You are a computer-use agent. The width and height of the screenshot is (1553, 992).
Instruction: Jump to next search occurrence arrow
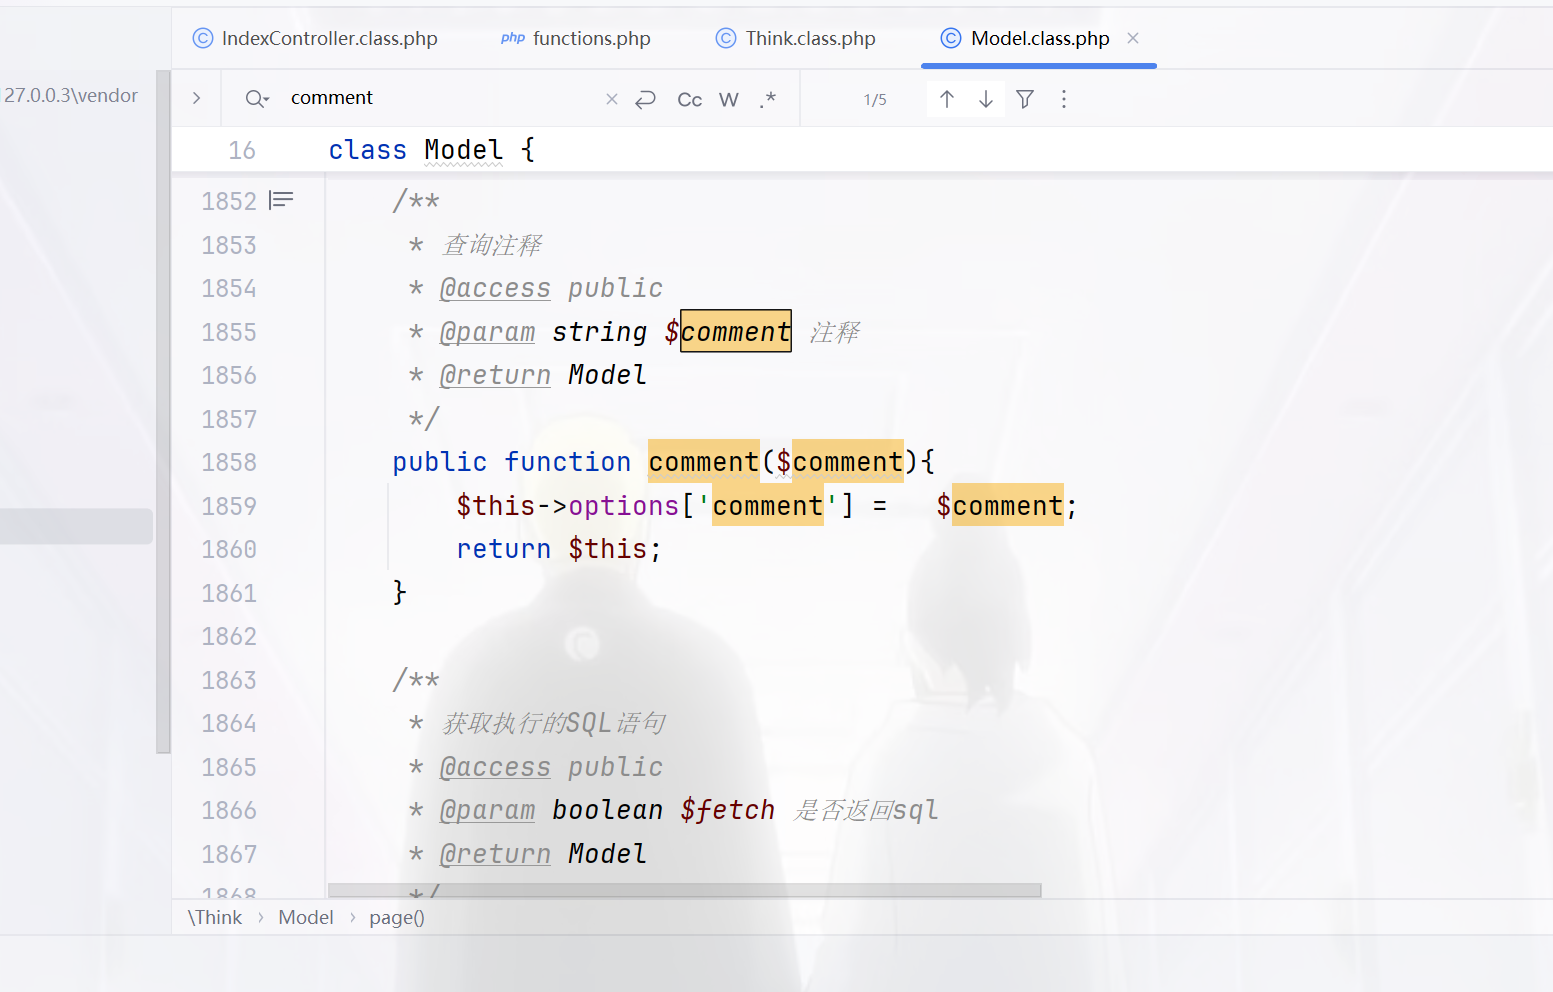pos(986,99)
